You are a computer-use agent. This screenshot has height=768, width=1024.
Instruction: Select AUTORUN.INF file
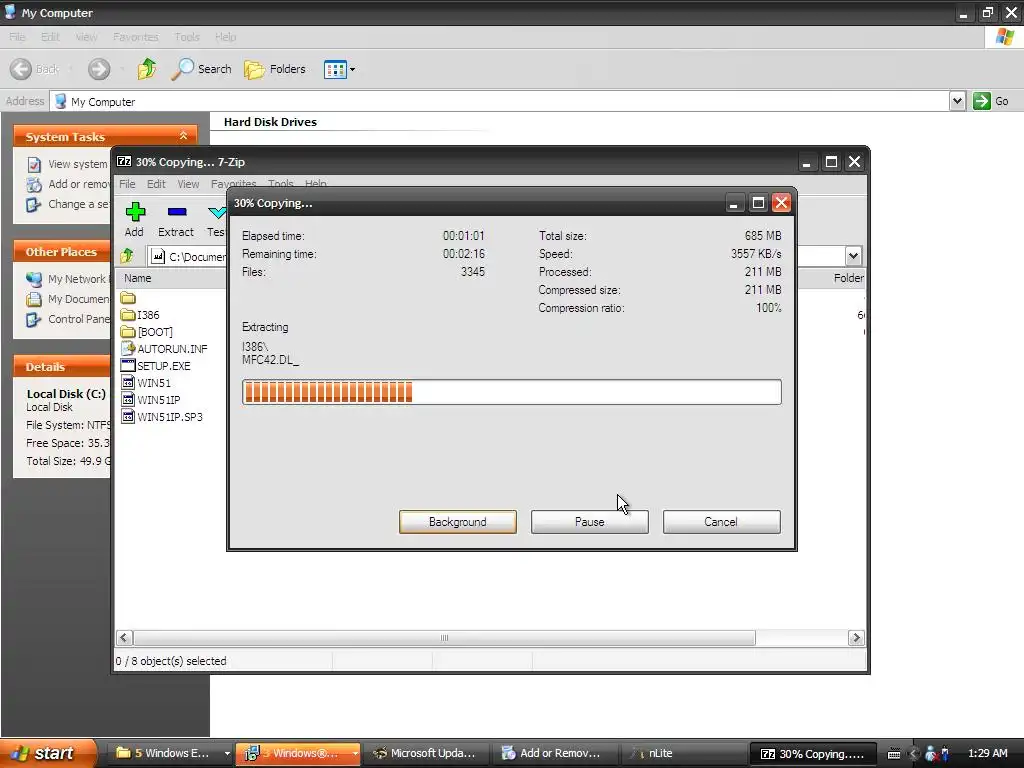tap(165, 349)
